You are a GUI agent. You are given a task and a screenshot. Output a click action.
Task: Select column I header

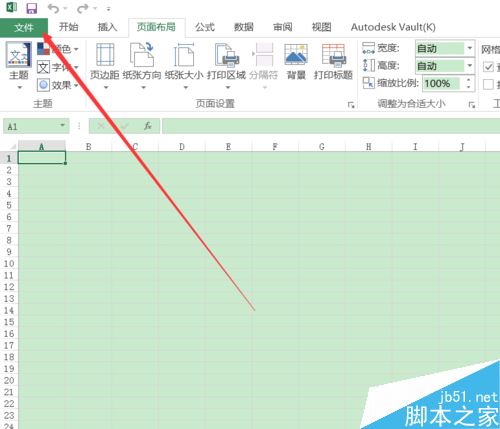point(415,146)
